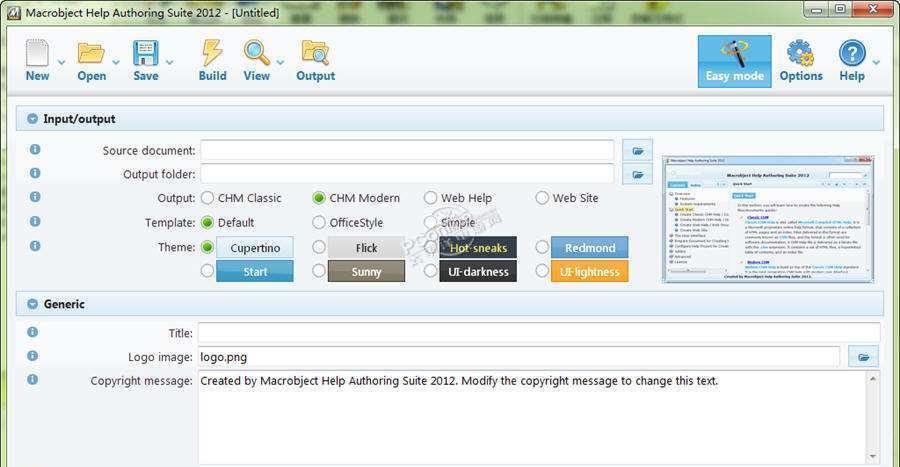900x467 pixels.
Task: Click the Cupertino theme swatch
Action: pos(255,247)
